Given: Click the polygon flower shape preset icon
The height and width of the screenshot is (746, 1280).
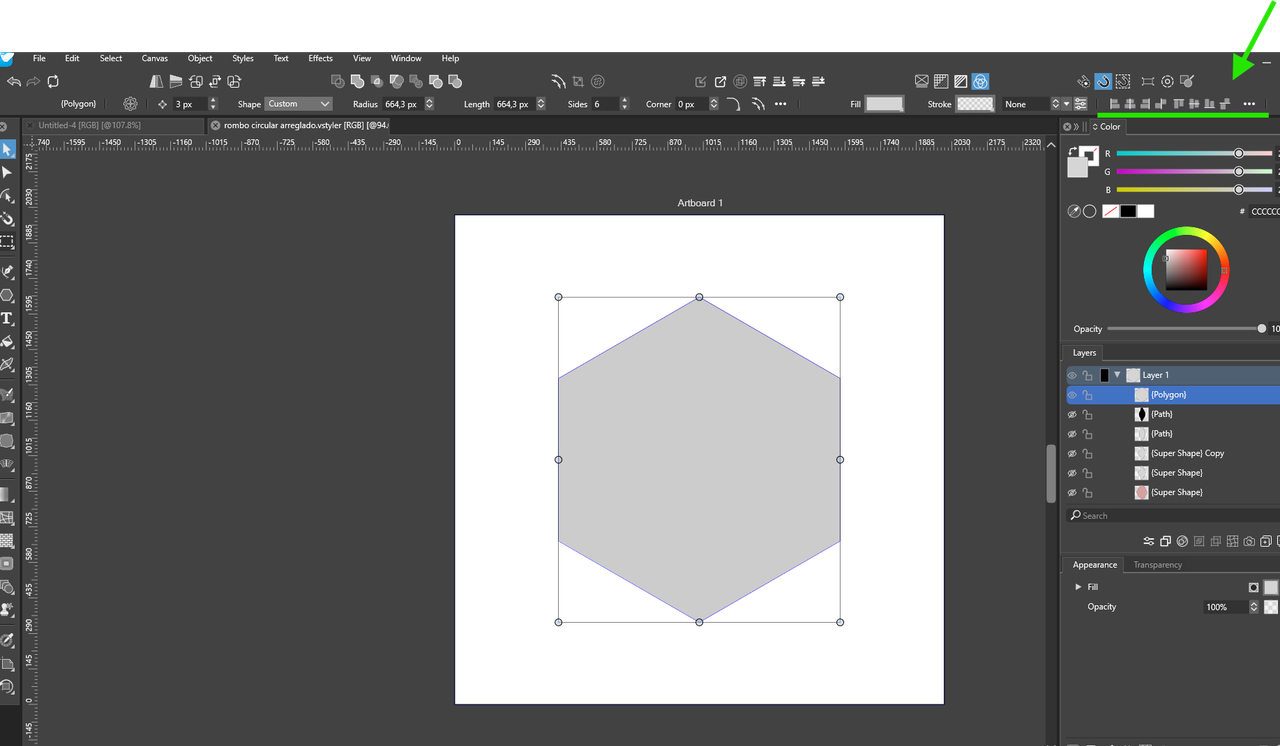Looking at the screenshot, I should (x=130, y=104).
